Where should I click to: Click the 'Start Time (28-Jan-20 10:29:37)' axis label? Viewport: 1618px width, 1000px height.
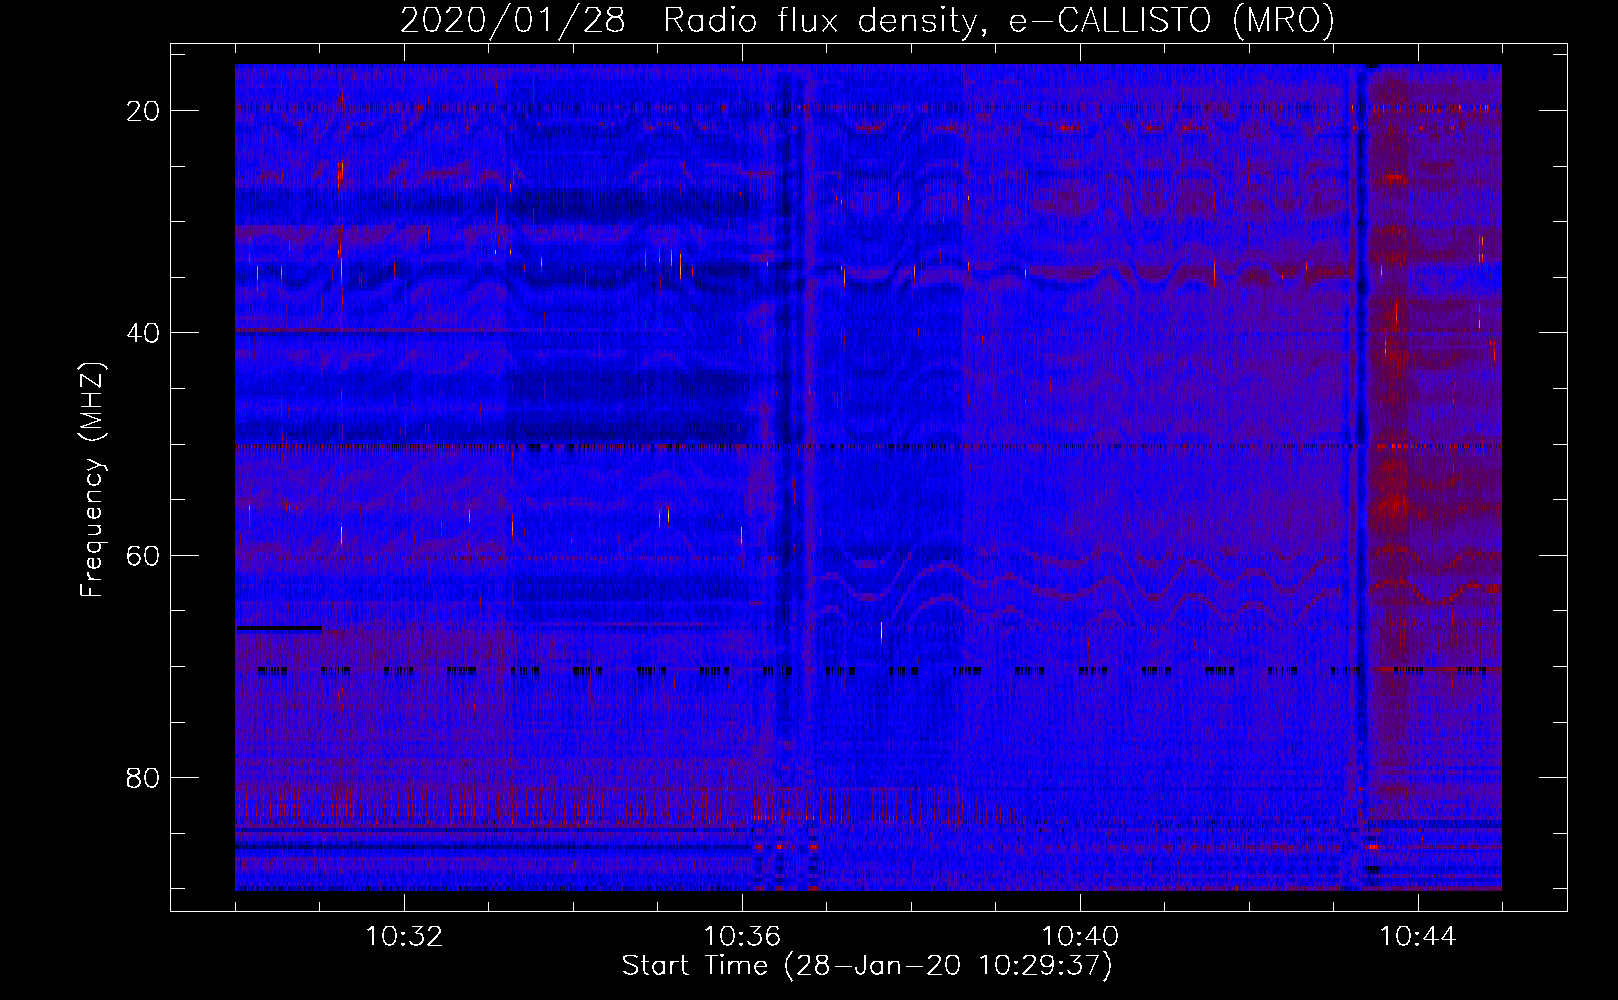click(867, 966)
